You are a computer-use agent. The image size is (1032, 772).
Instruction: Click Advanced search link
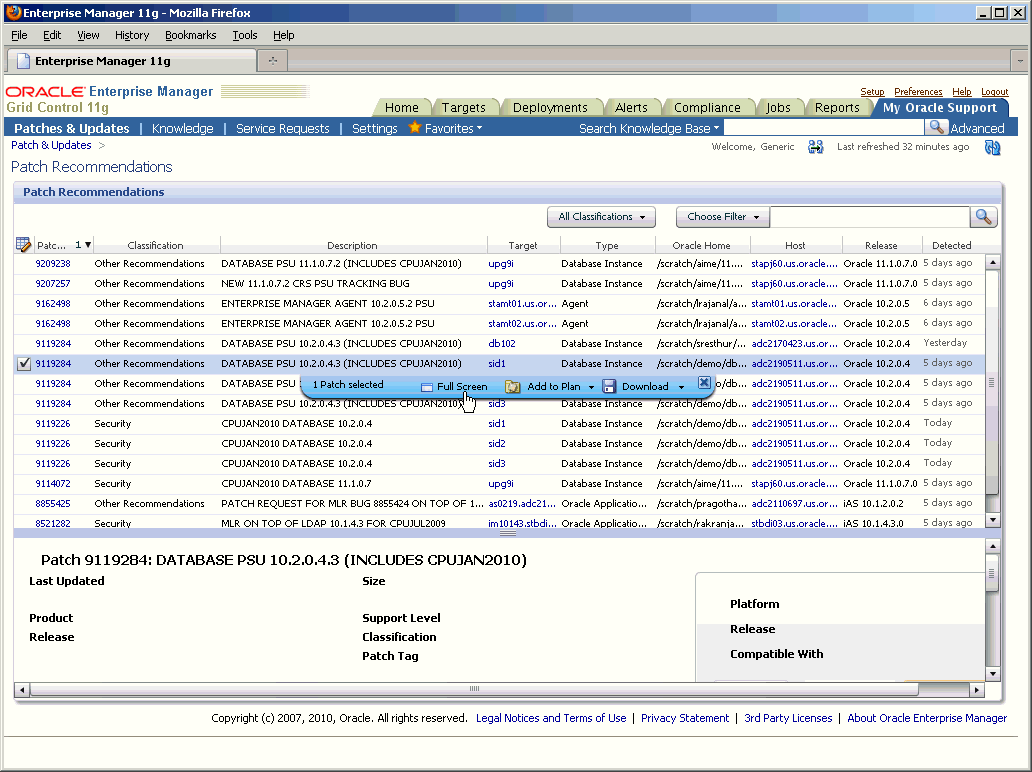click(x=977, y=128)
